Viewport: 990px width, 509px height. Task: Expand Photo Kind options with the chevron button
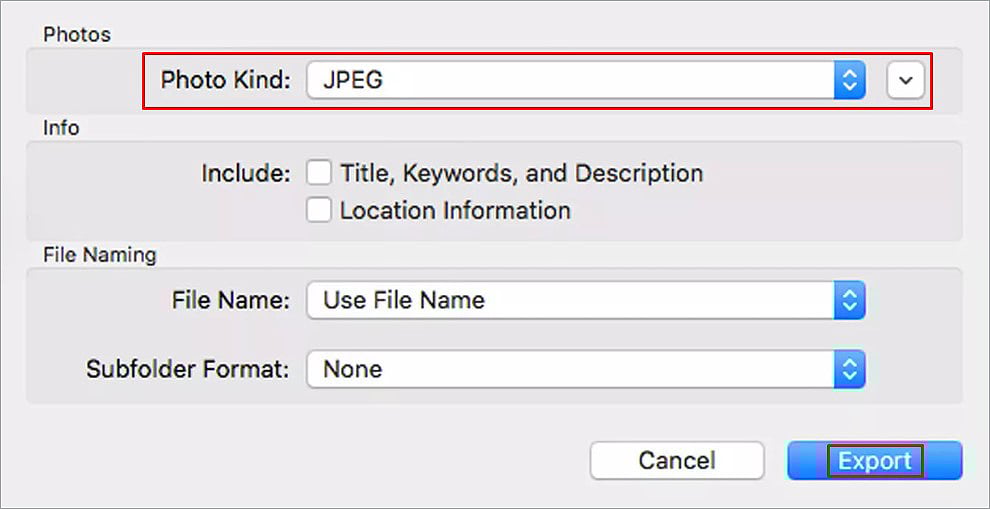point(906,80)
